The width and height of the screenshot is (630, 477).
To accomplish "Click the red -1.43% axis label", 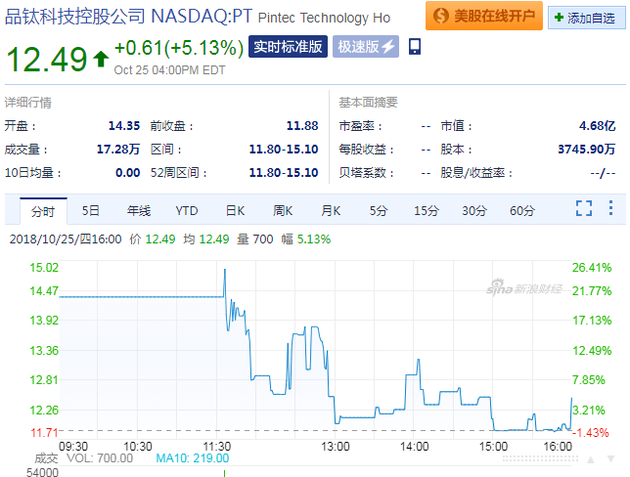I will 591,433.
